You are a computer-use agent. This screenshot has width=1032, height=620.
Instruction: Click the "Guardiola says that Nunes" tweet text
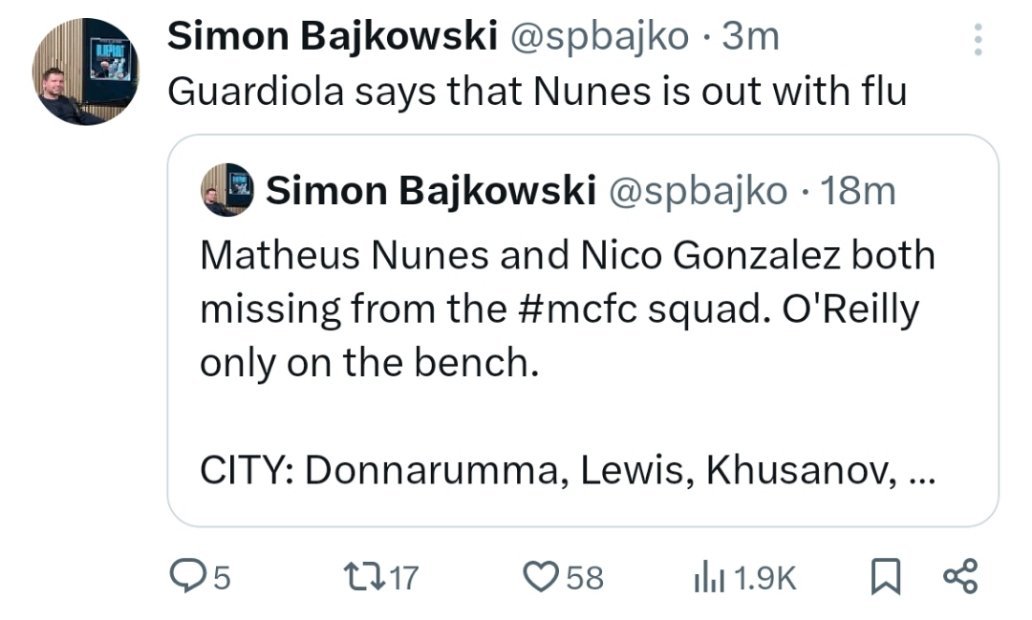pyautogui.click(x=537, y=92)
